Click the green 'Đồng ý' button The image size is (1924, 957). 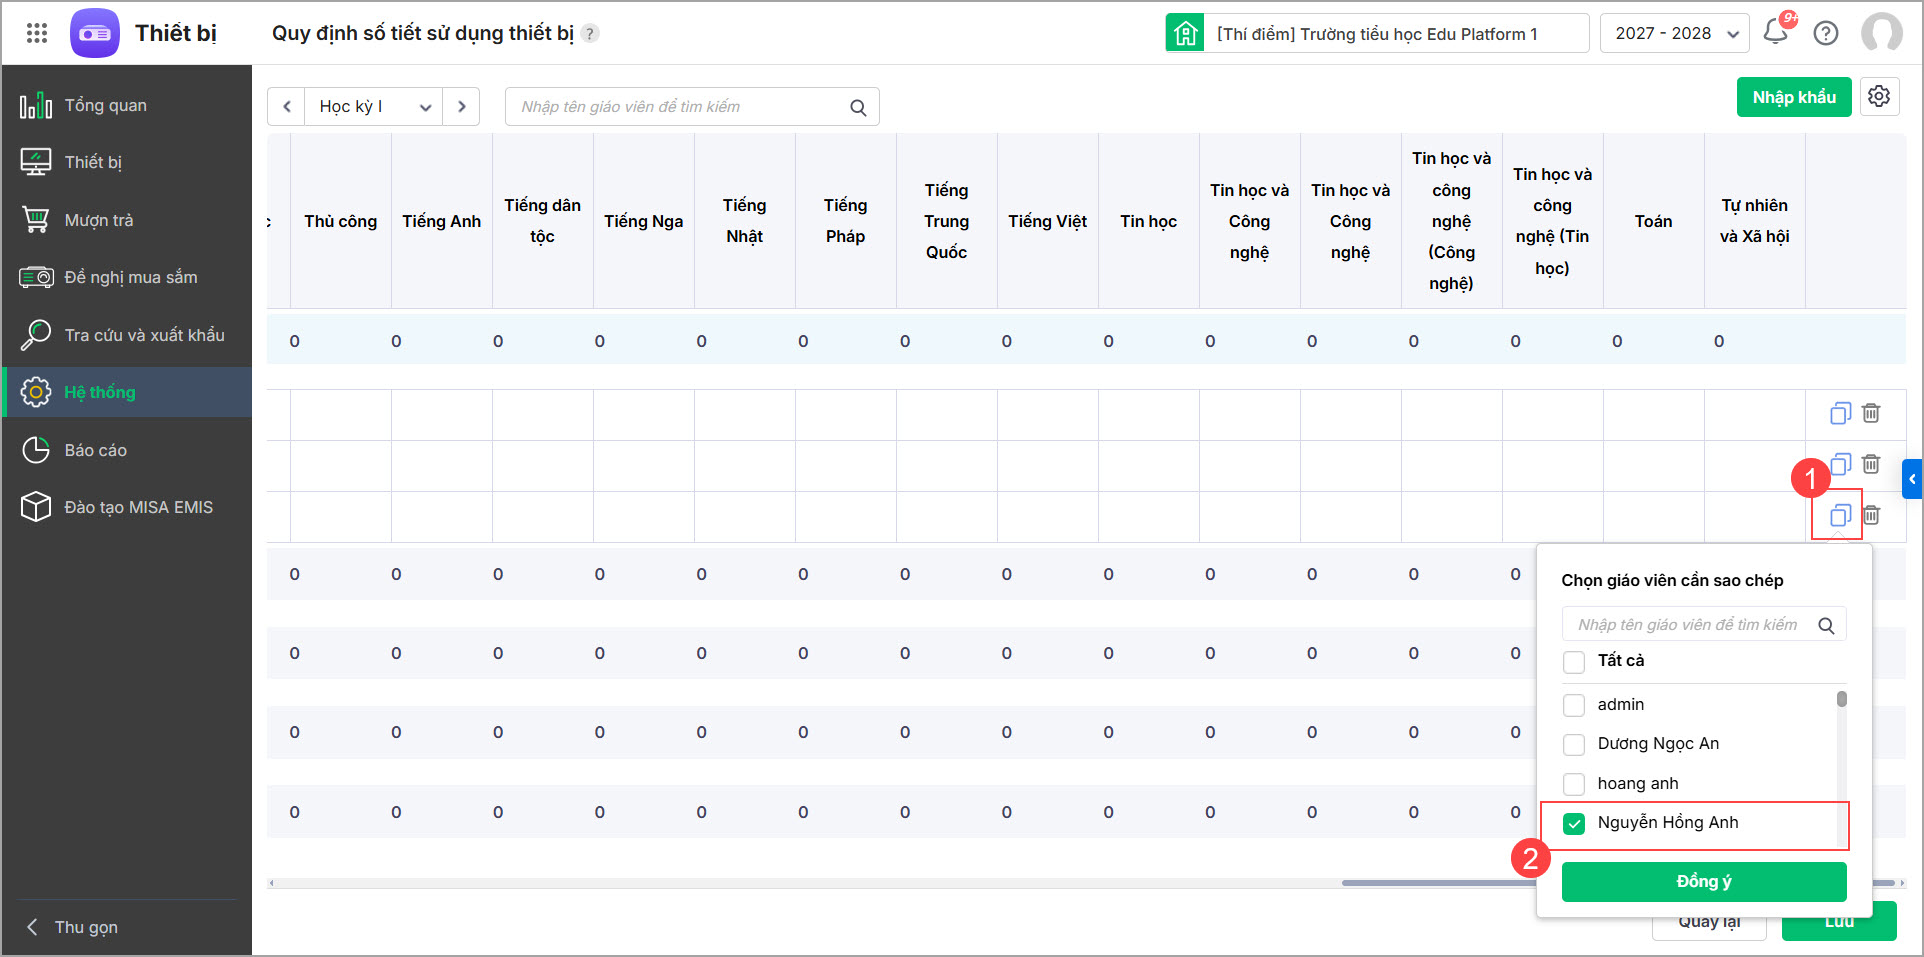click(1703, 881)
